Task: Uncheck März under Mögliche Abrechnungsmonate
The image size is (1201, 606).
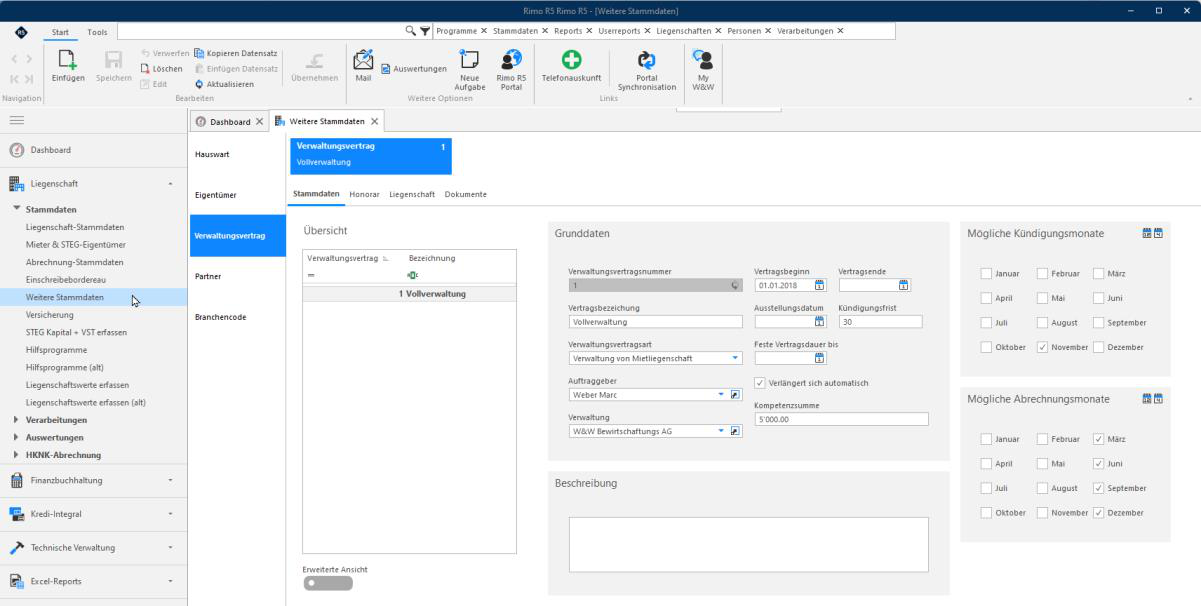Action: pos(1099,439)
